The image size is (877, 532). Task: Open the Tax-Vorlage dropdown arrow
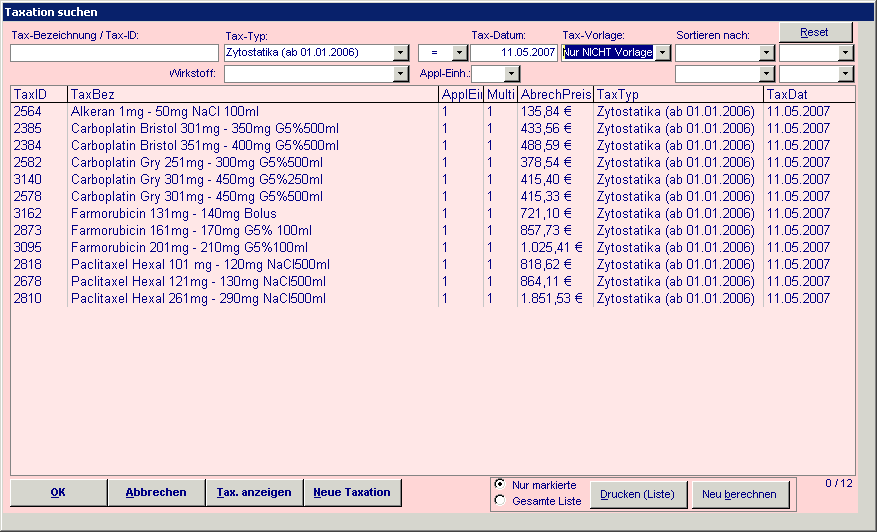pyautogui.click(x=662, y=53)
